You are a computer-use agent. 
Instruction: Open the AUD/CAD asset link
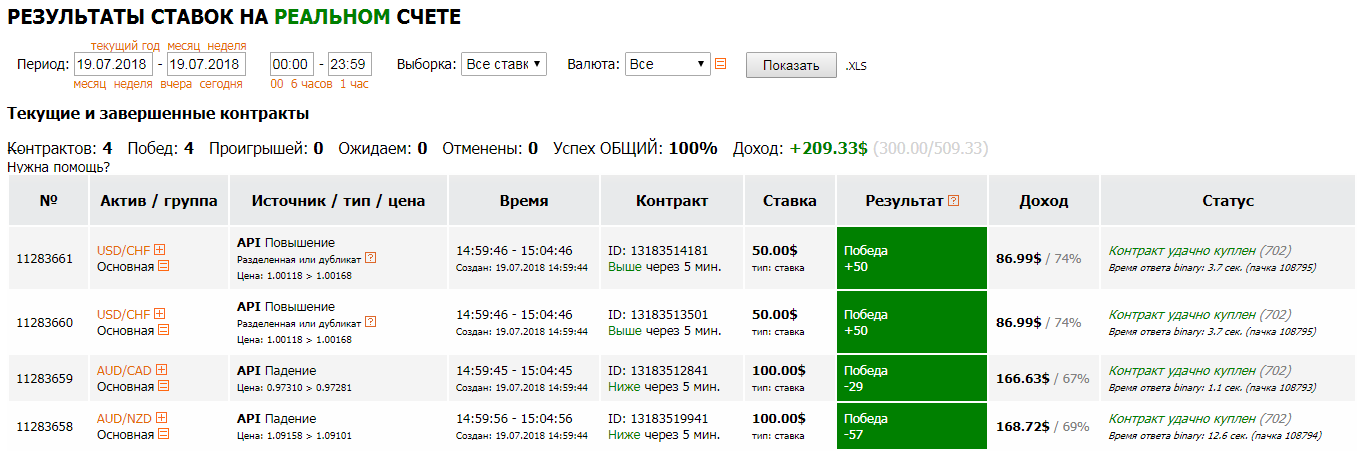coord(124,370)
